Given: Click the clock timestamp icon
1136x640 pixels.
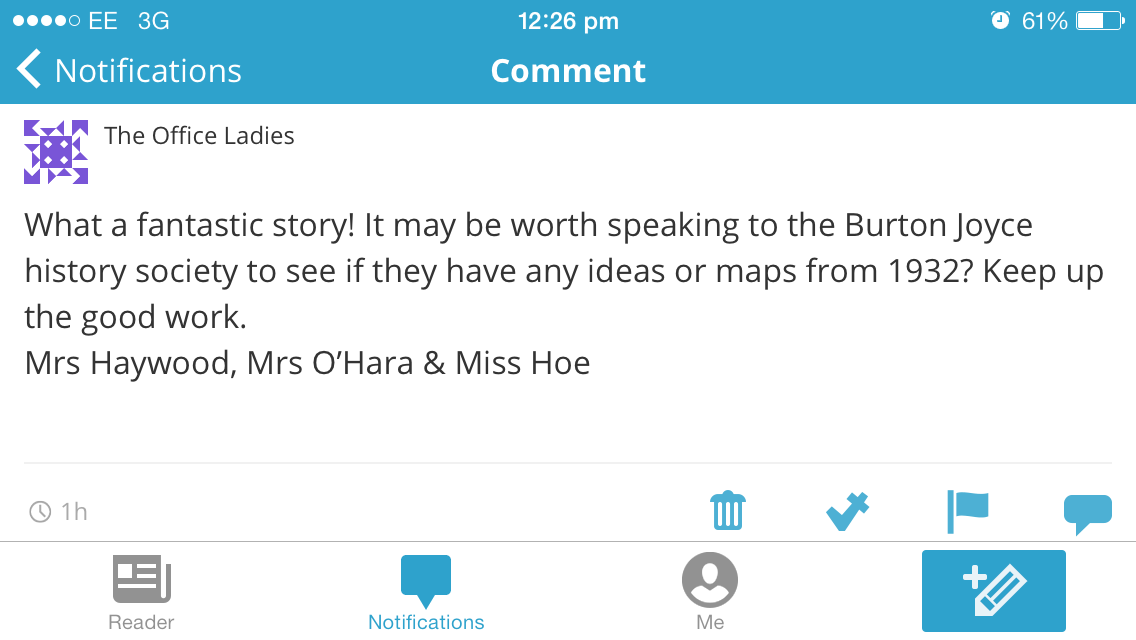Looking at the screenshot, I should pos(40,512).
